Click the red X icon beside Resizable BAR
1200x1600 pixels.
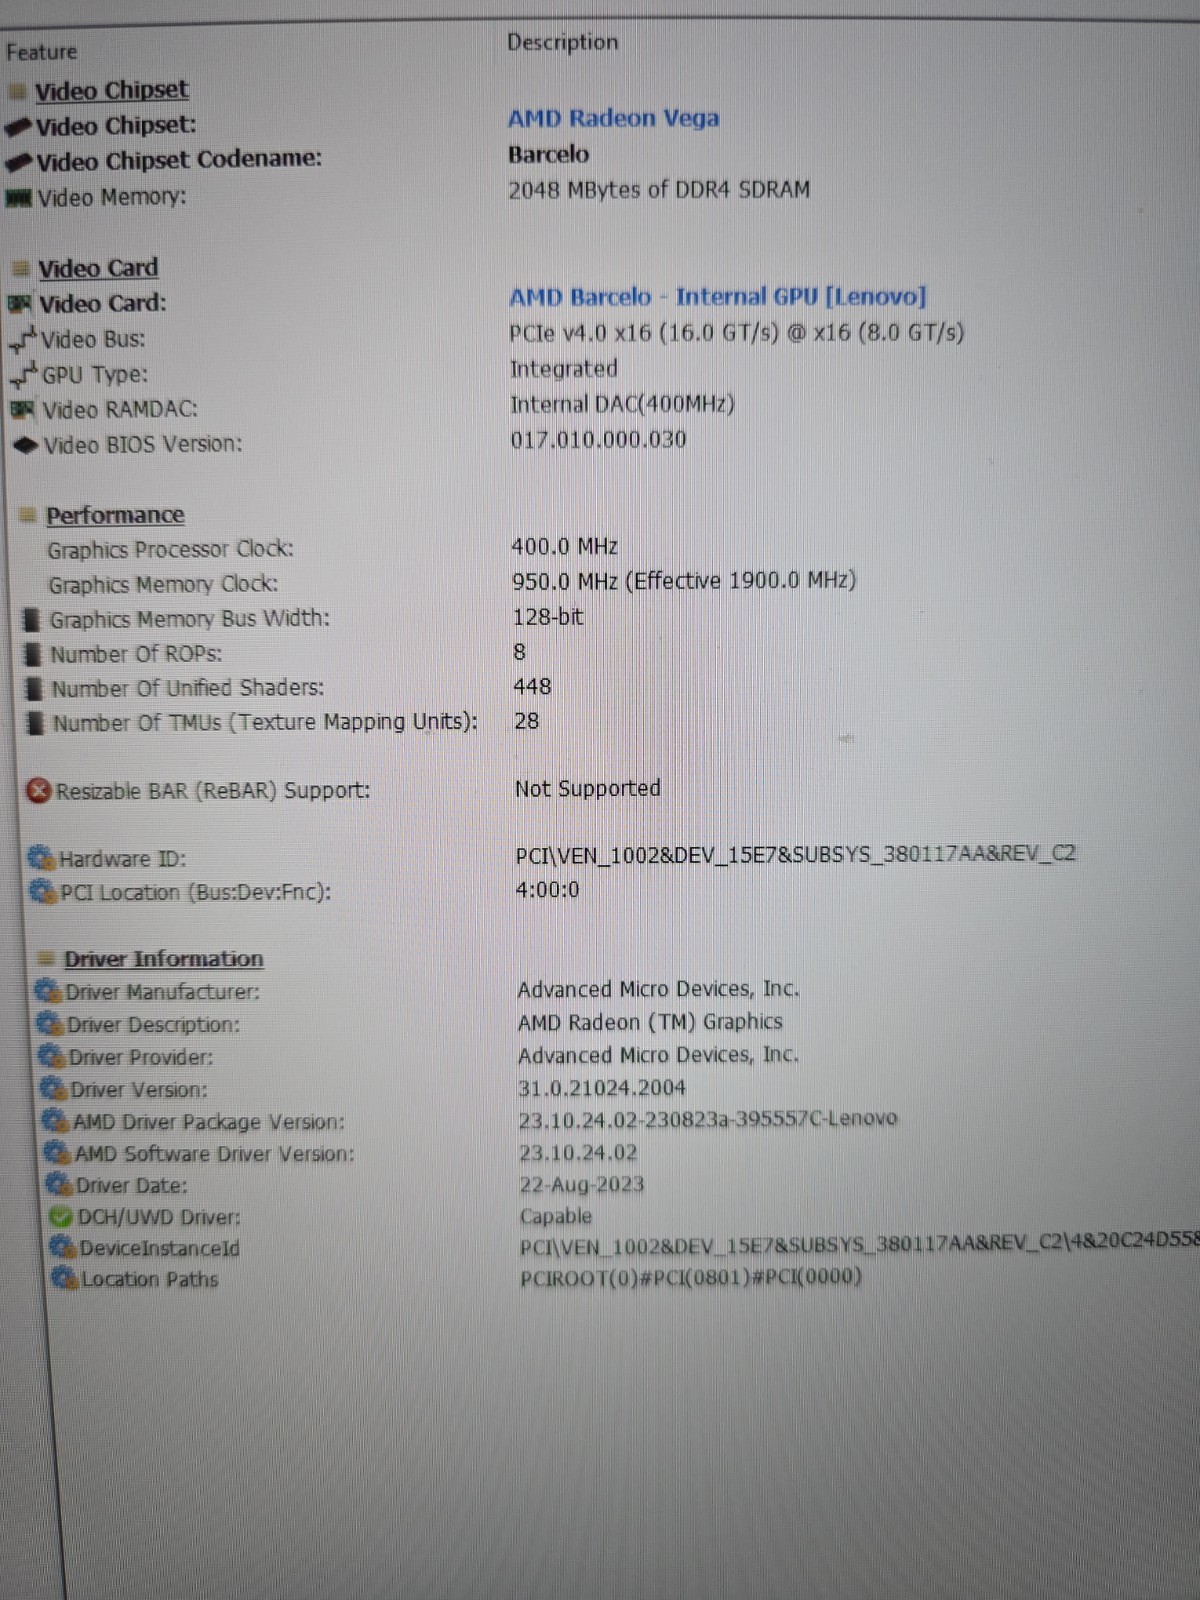[x=39, y=791]
